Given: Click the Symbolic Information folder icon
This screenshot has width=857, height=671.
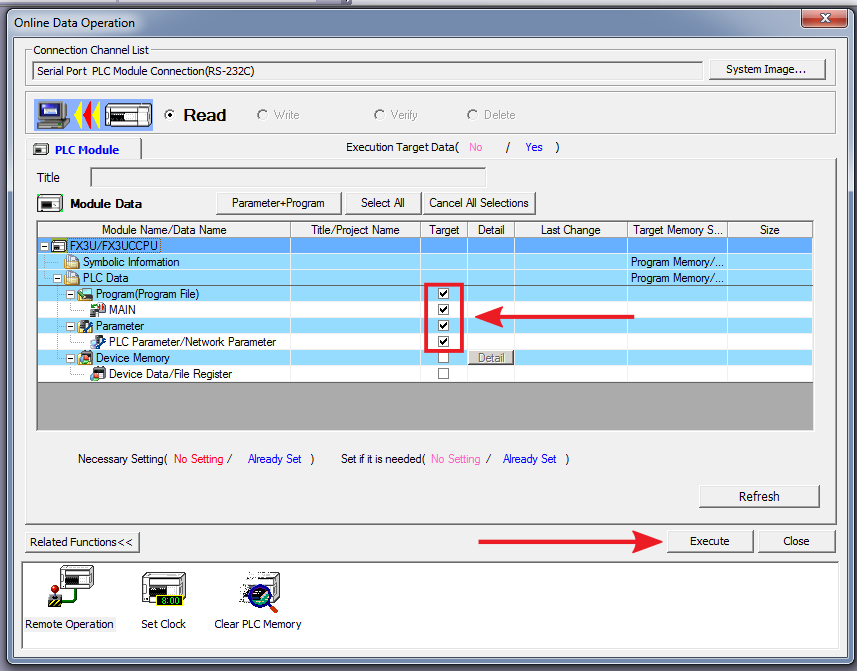Looking at the screenshot, I should pos(72,262).
